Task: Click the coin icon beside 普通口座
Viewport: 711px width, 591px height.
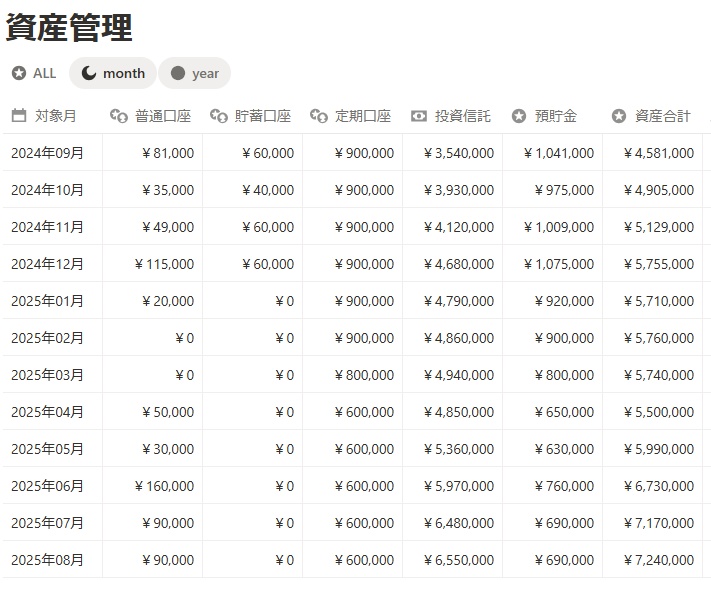Action: click(119, 116)
